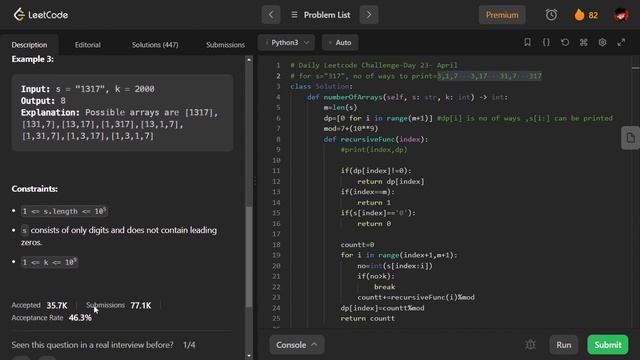Click the 'Output: 8' example line

point(43,101)
